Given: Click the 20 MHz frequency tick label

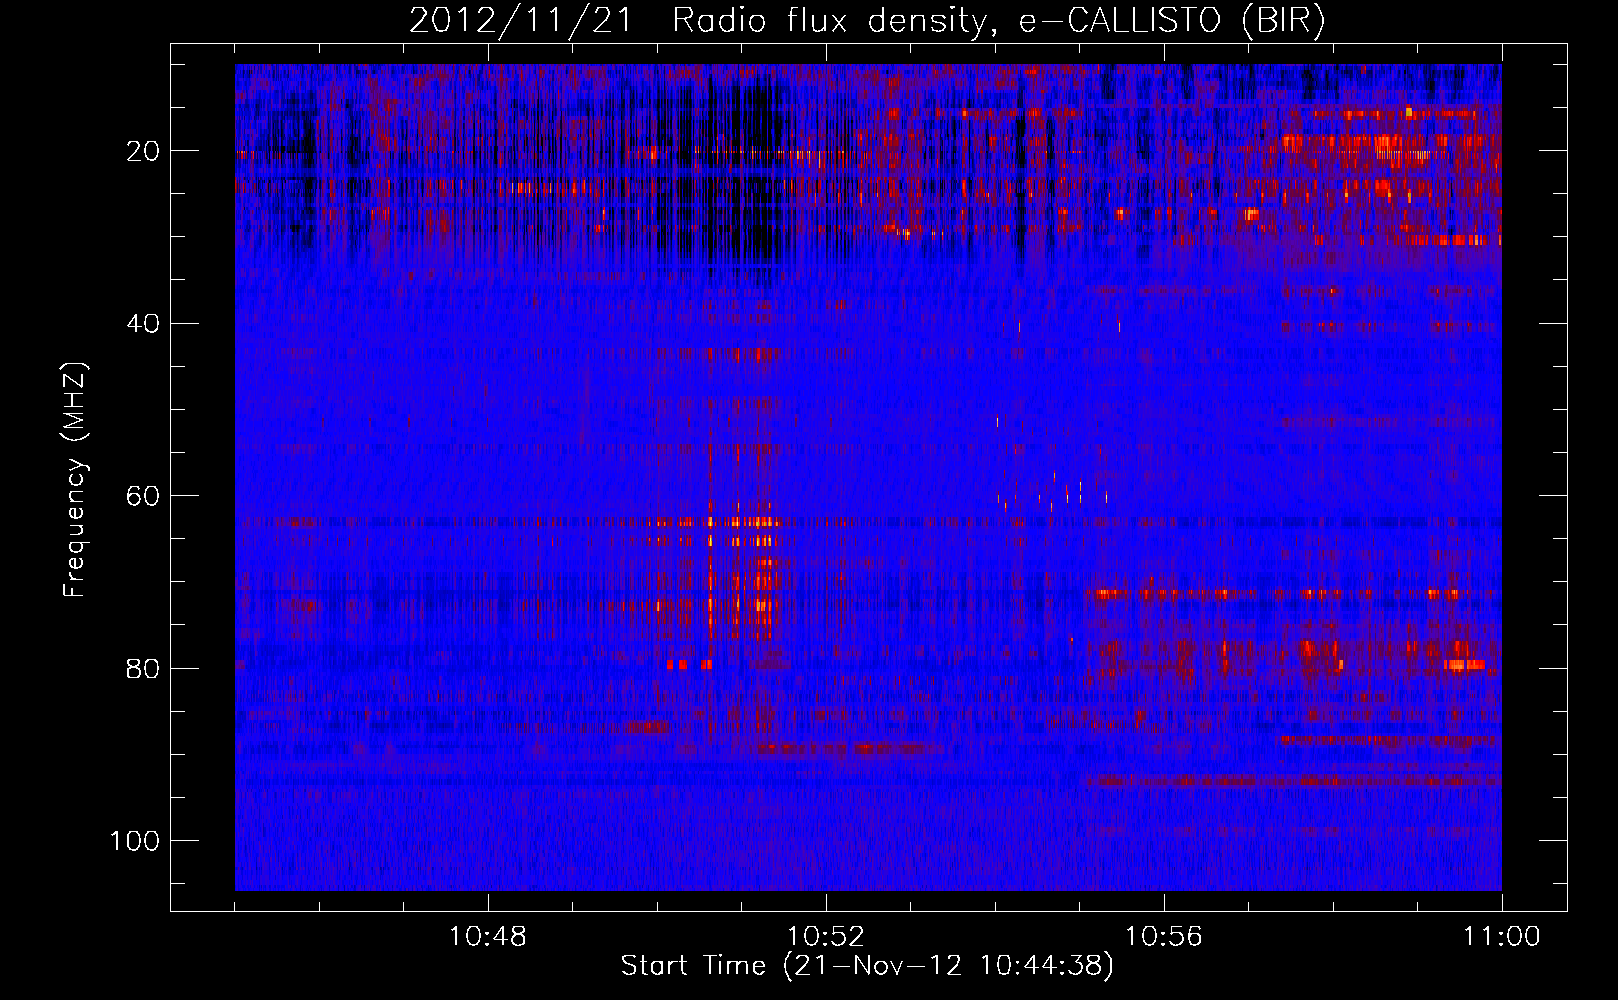Looking at the screenshot, I should [144, 151].
